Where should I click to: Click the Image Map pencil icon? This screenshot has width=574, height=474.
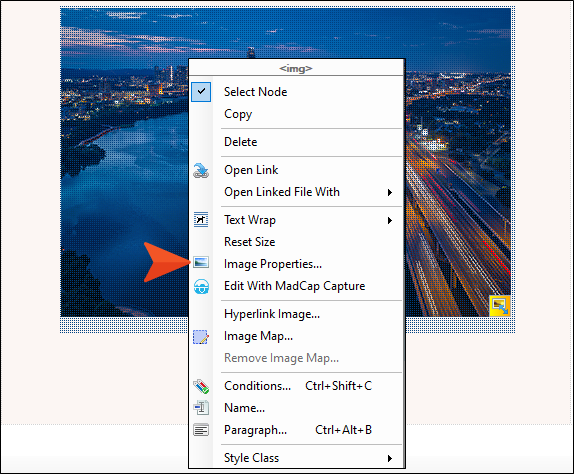(201, 337)
